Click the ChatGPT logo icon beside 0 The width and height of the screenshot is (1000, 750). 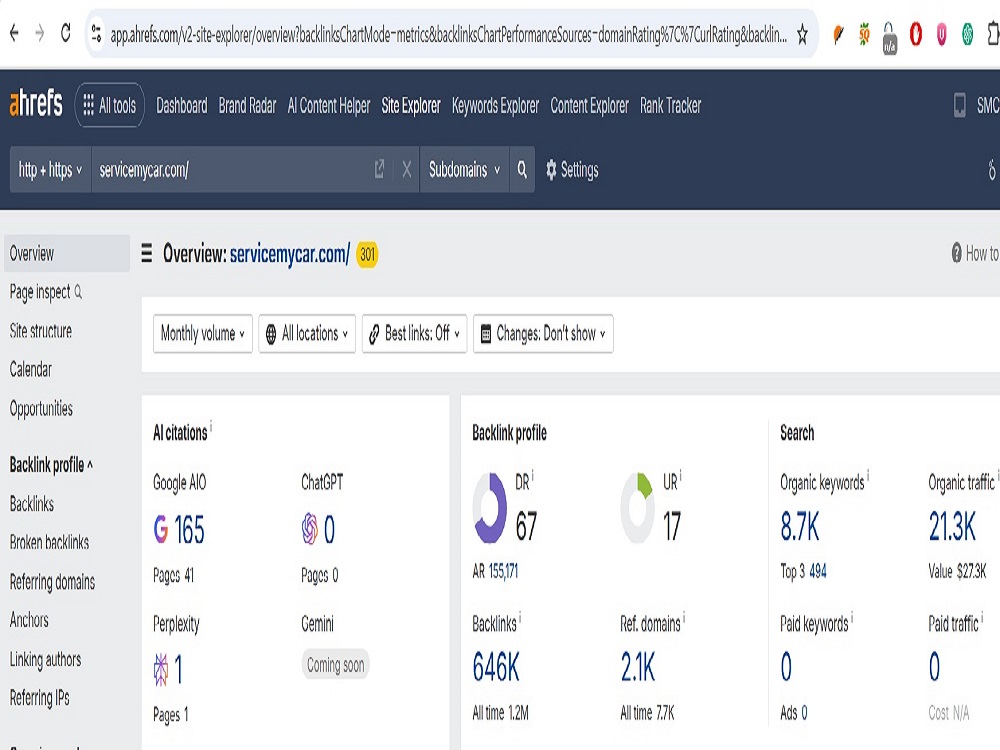tap(309, 529)
